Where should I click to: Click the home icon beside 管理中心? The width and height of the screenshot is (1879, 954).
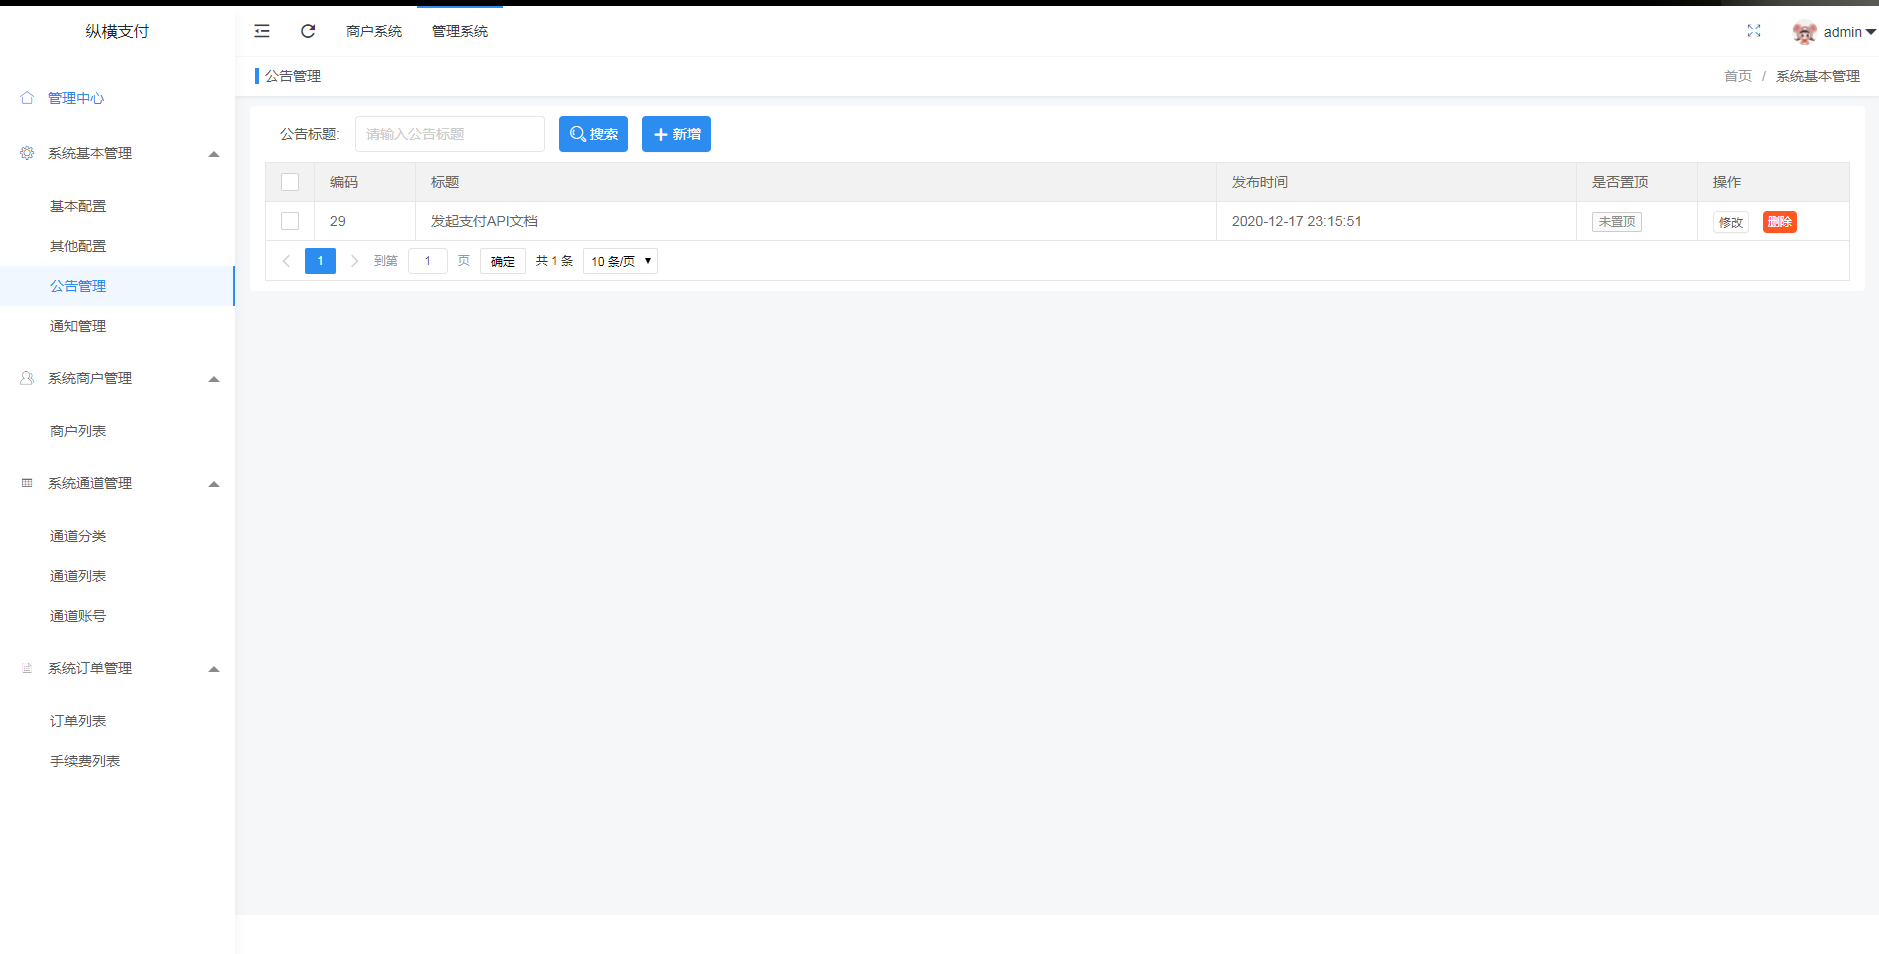(x=27, y=98)
